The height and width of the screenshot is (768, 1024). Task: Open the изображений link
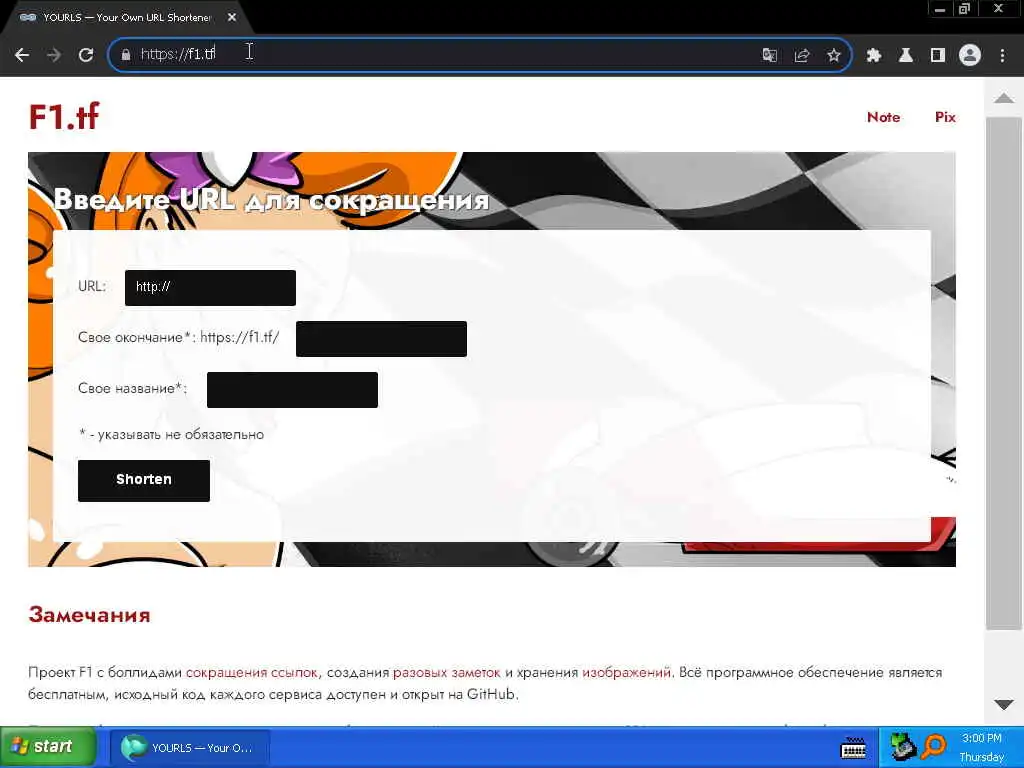(x=626, y=673)
